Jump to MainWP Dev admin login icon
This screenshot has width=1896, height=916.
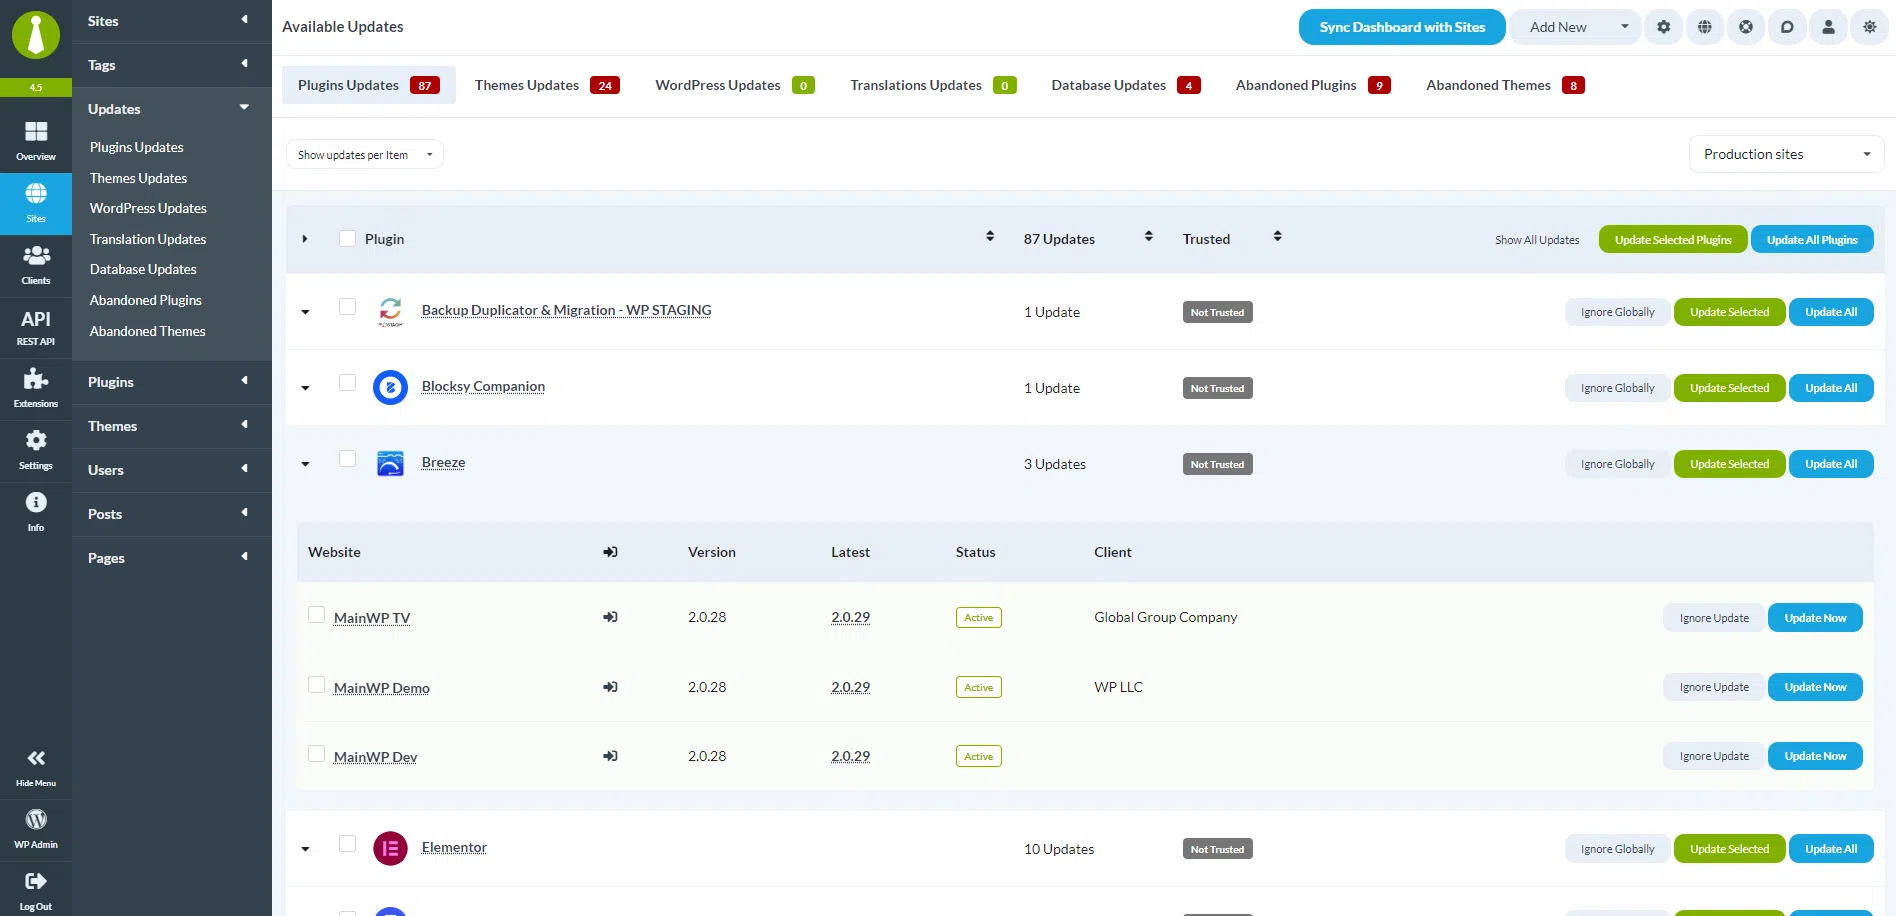[610, 756]
